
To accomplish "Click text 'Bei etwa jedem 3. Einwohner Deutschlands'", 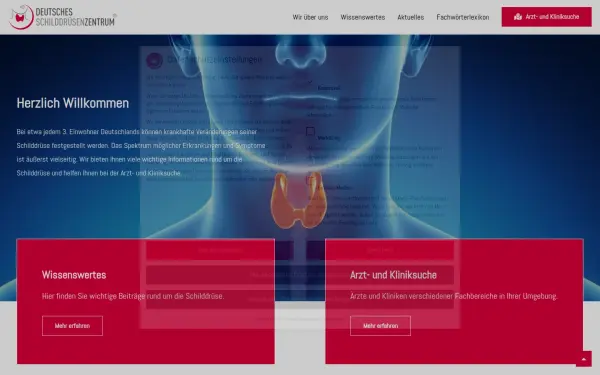I will 78,132.
